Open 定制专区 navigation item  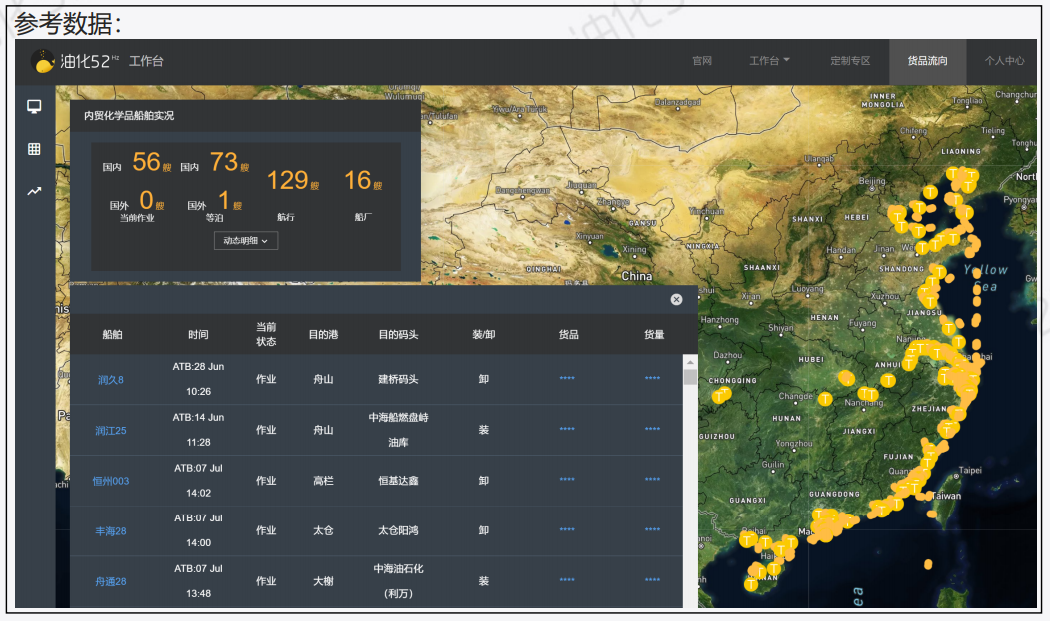(x=850, y=60)
